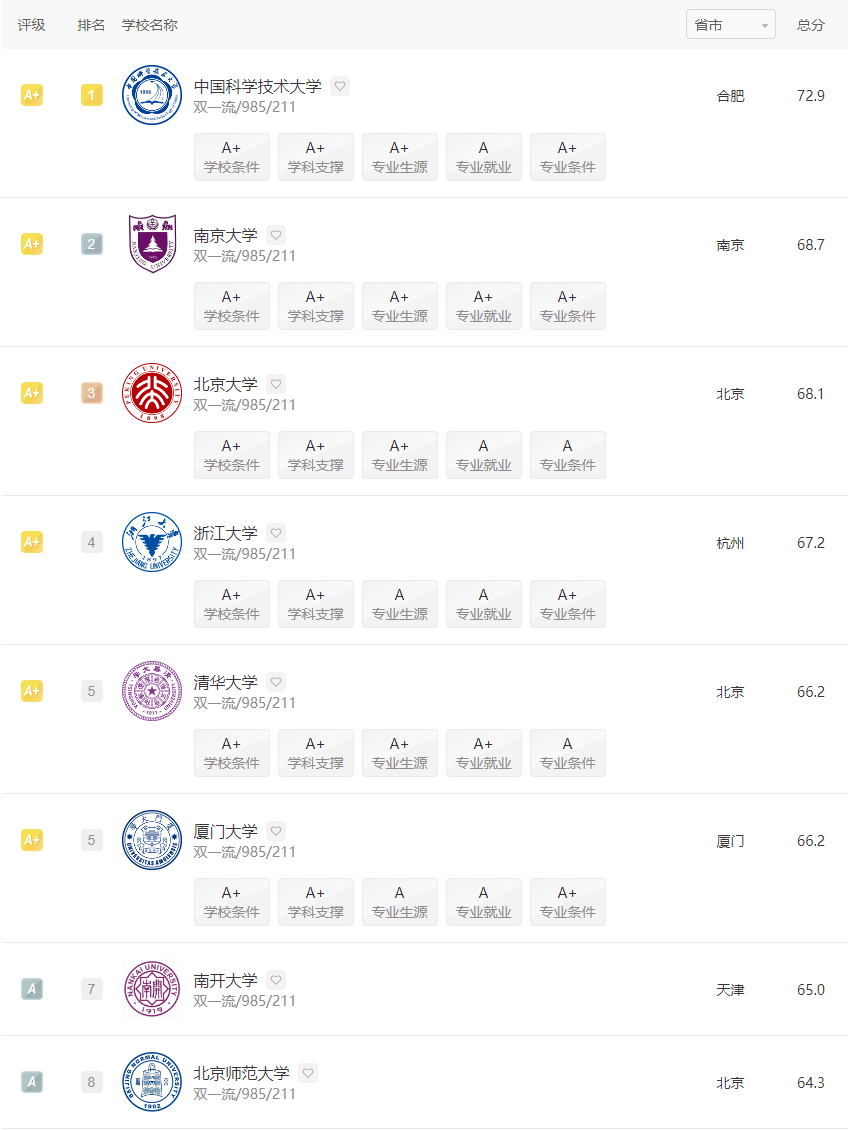Click the Zhejiang University eagle logo
860x1130 pixels.
pos(152,542)
